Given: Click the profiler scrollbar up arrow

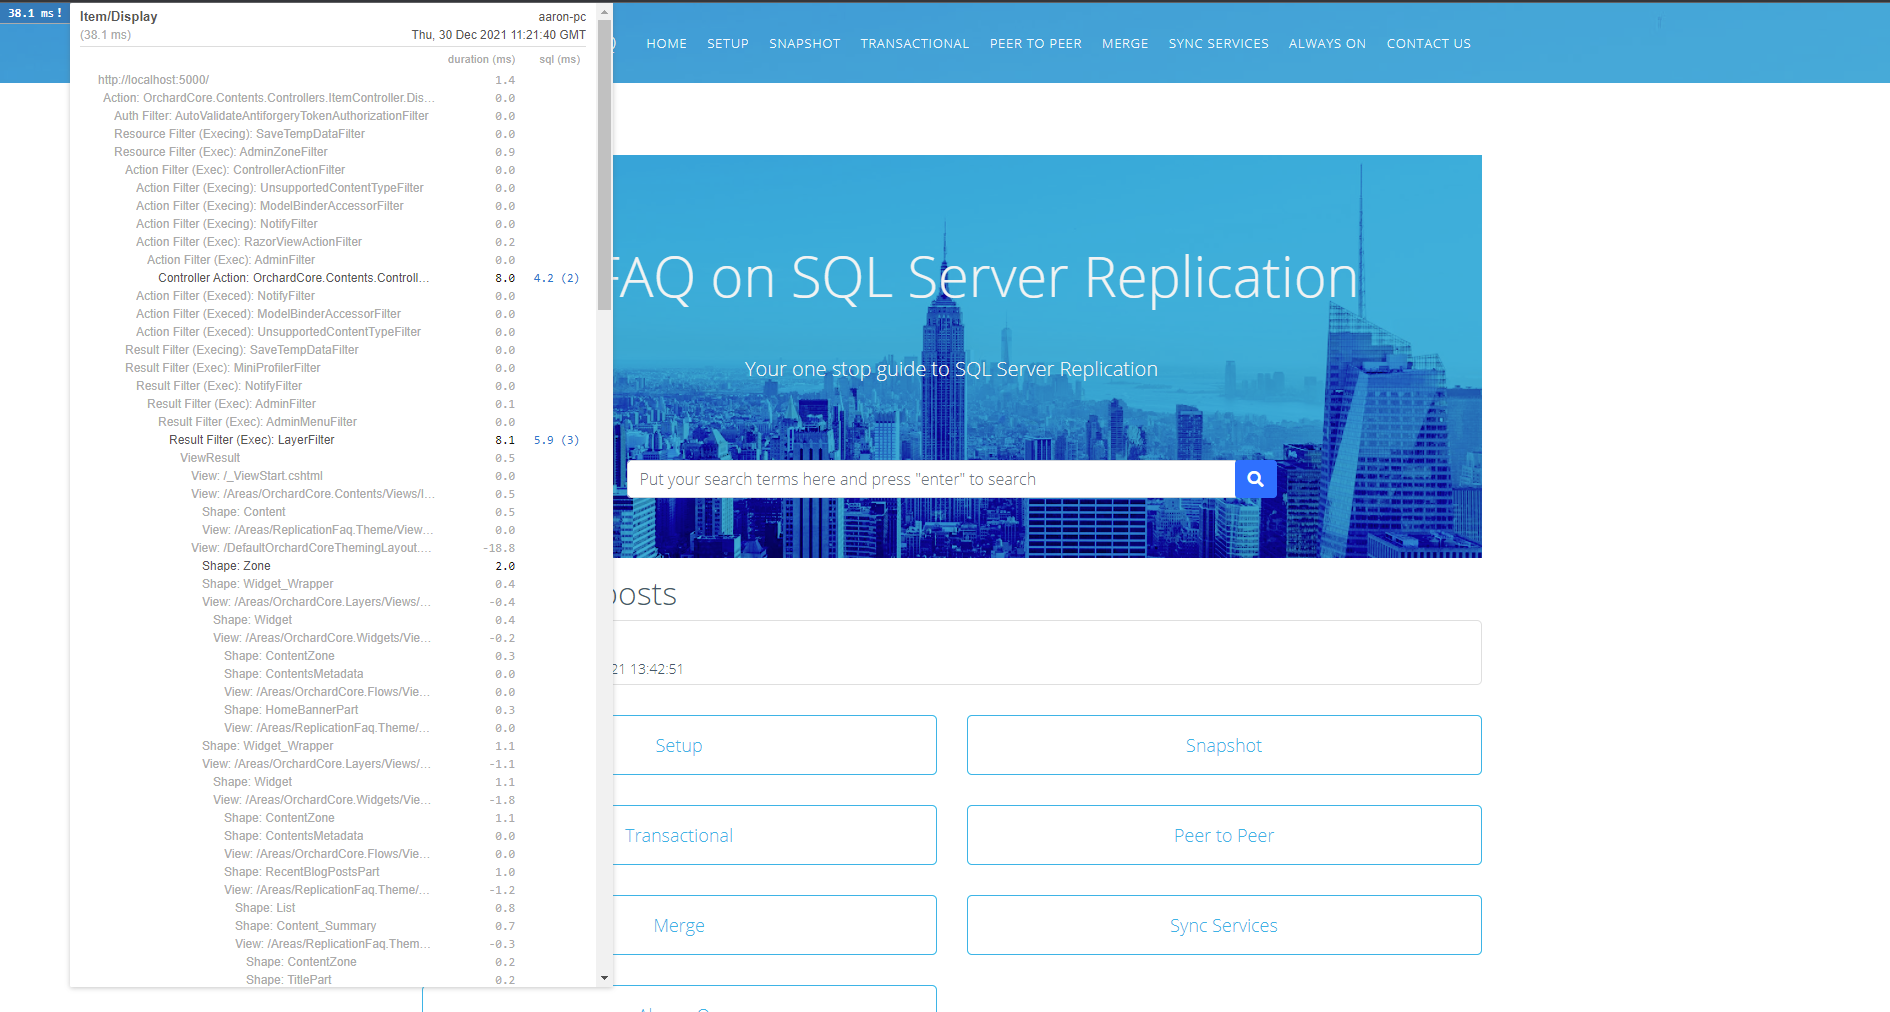Looking at the screenshot, I should coord(604,12).
